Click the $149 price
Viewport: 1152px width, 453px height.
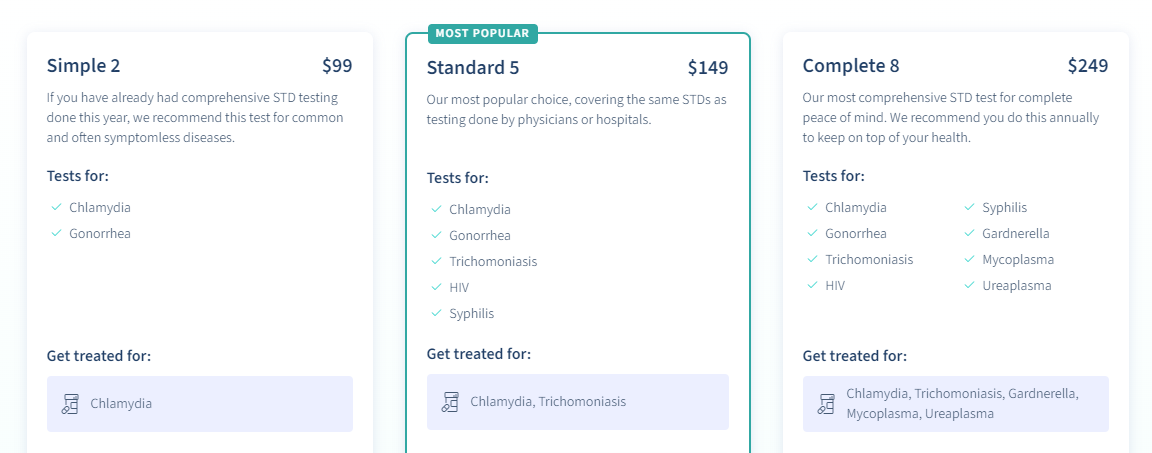[x=708, y=68]
